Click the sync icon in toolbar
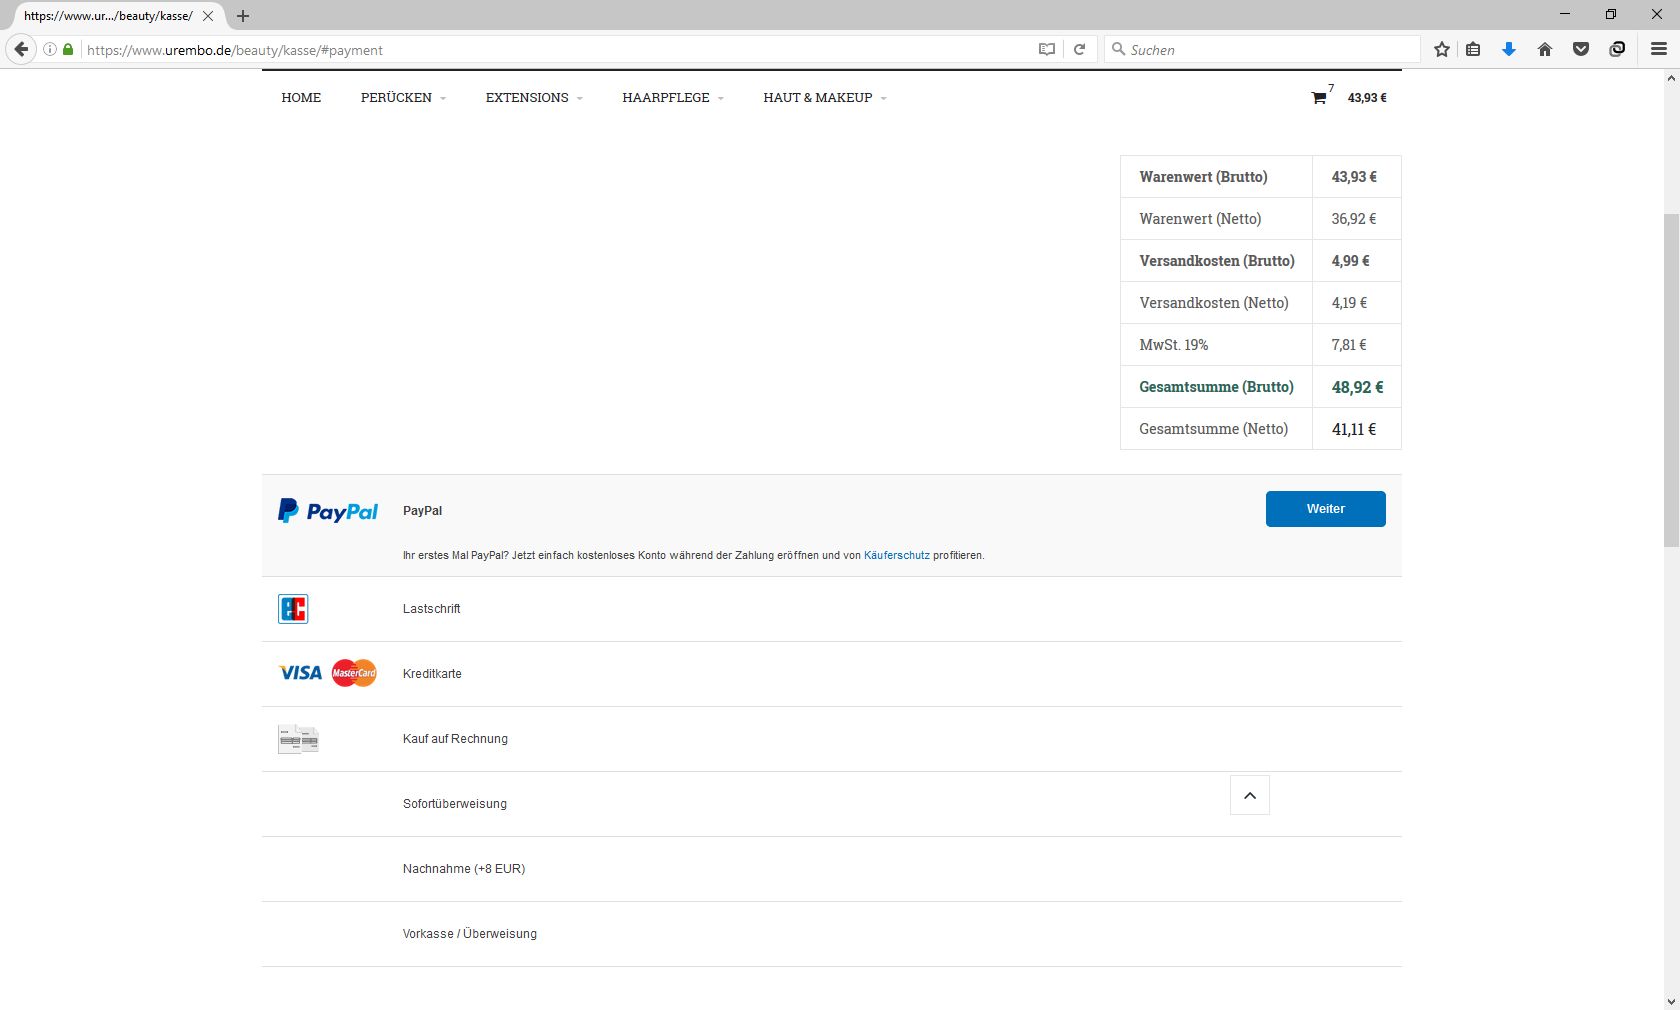 (1617, 49)
